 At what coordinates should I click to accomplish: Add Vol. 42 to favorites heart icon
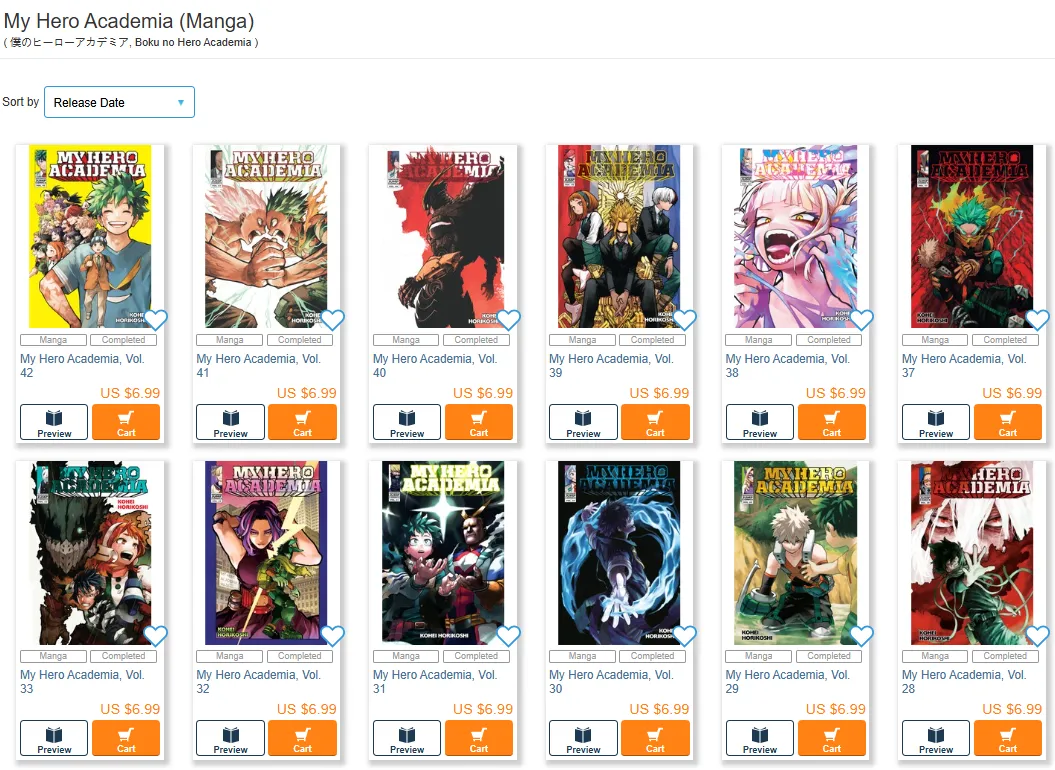[156, 320]
